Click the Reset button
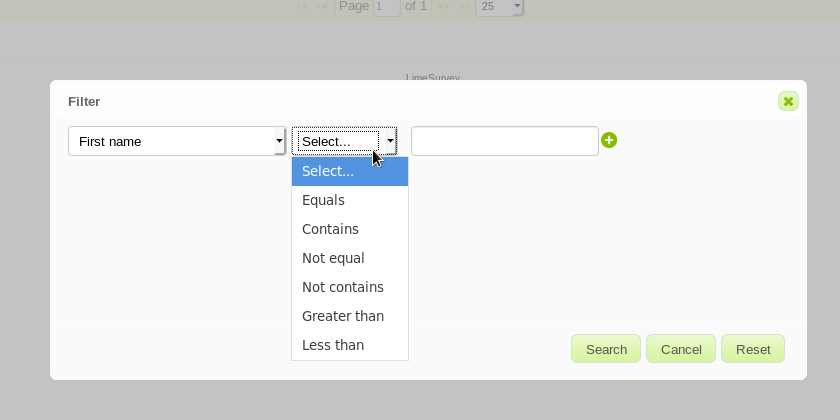Viewport: 840px width, 420px height. 753,349
